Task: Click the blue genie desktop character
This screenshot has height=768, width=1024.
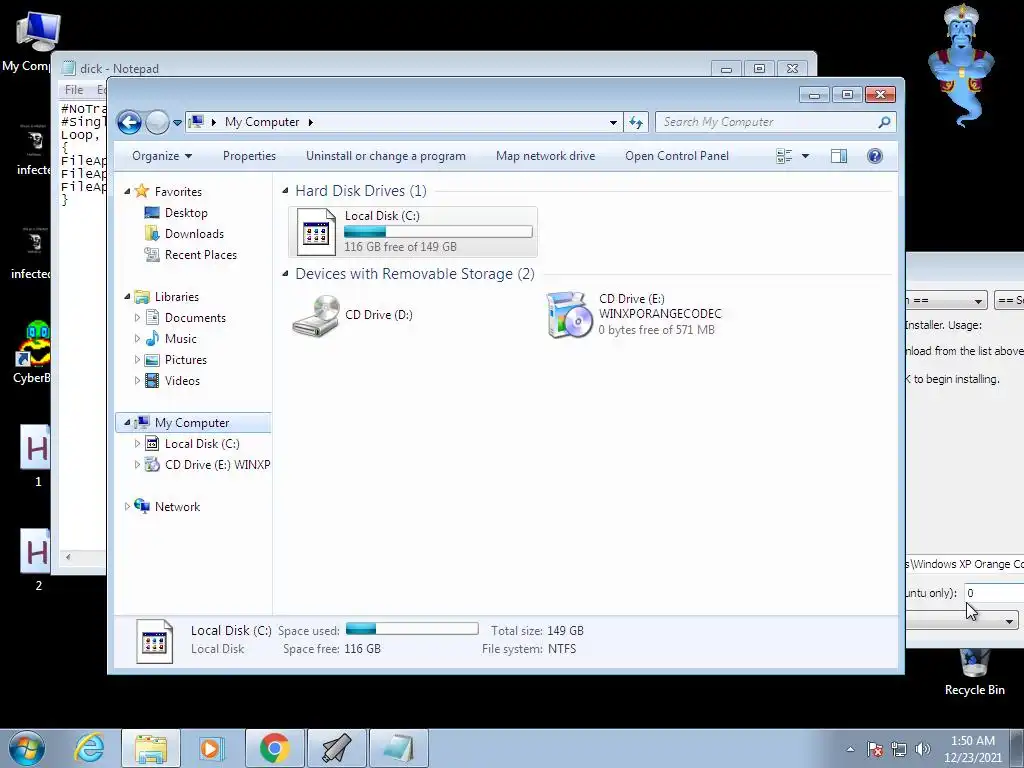Action: [961, 65]
